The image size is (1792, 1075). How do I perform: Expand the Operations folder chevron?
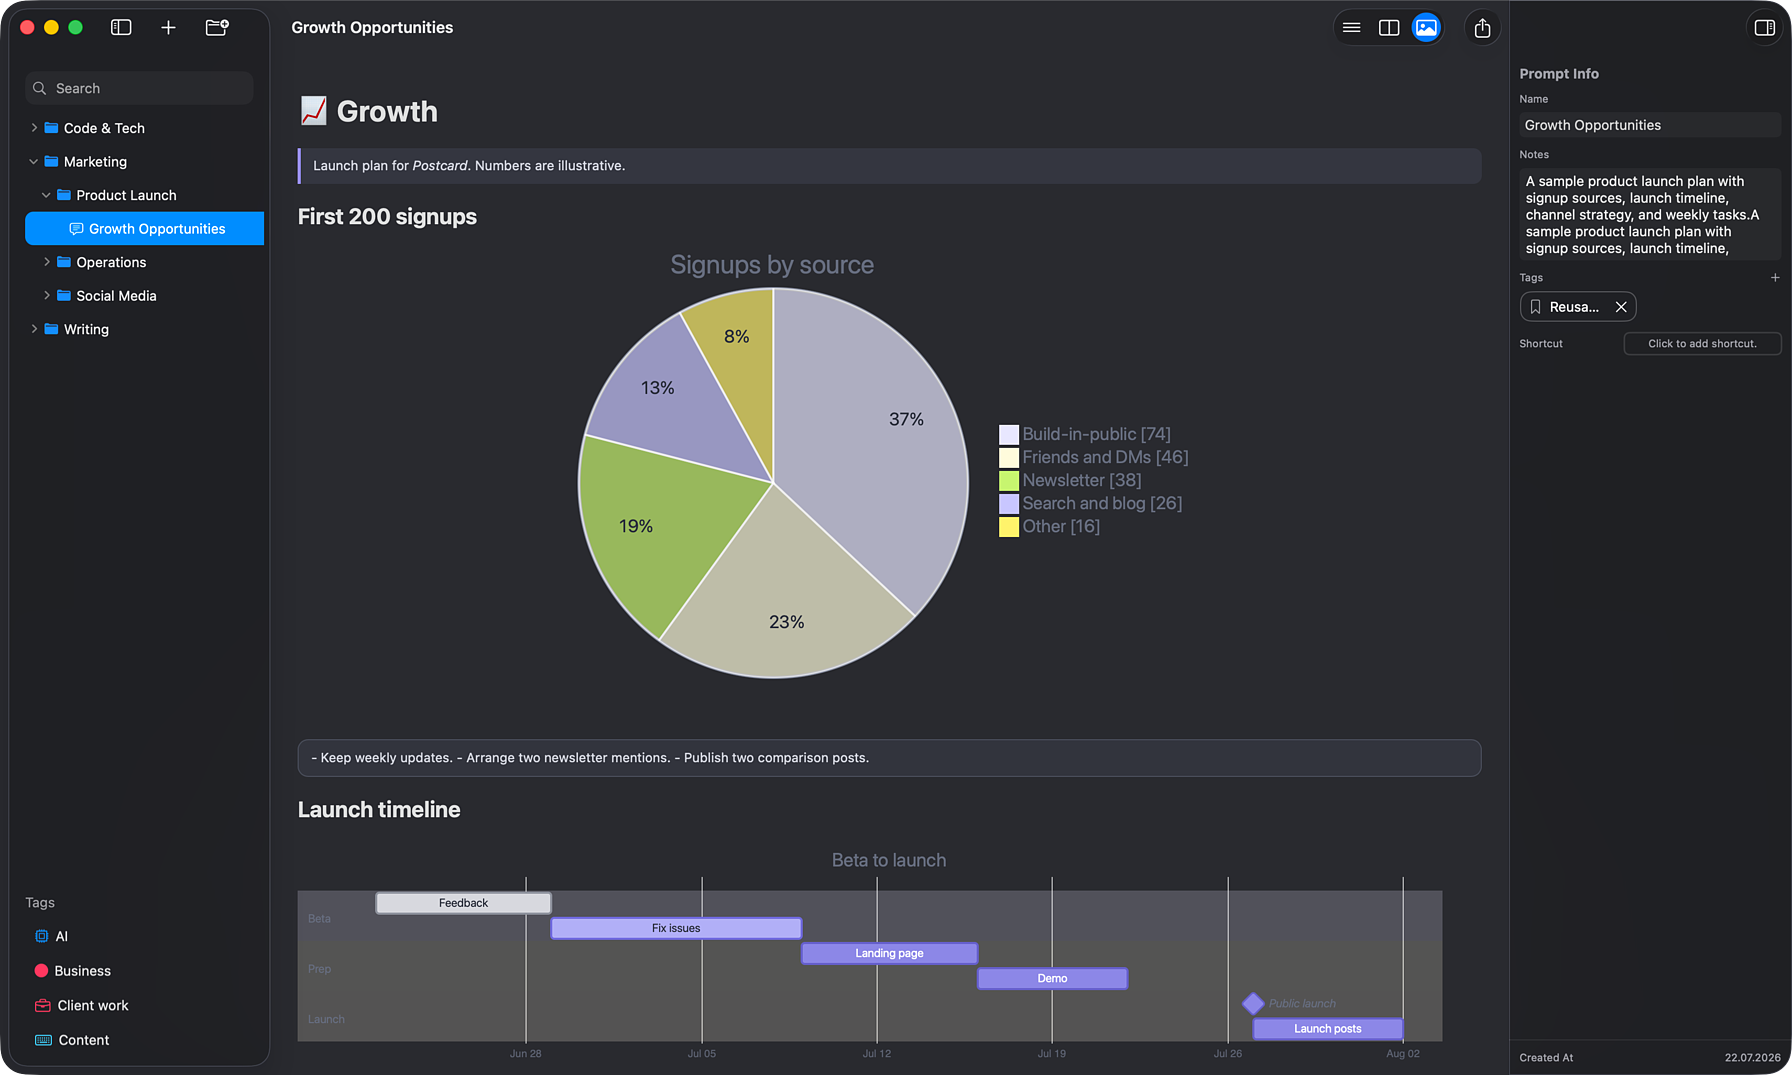pos(46,262)
